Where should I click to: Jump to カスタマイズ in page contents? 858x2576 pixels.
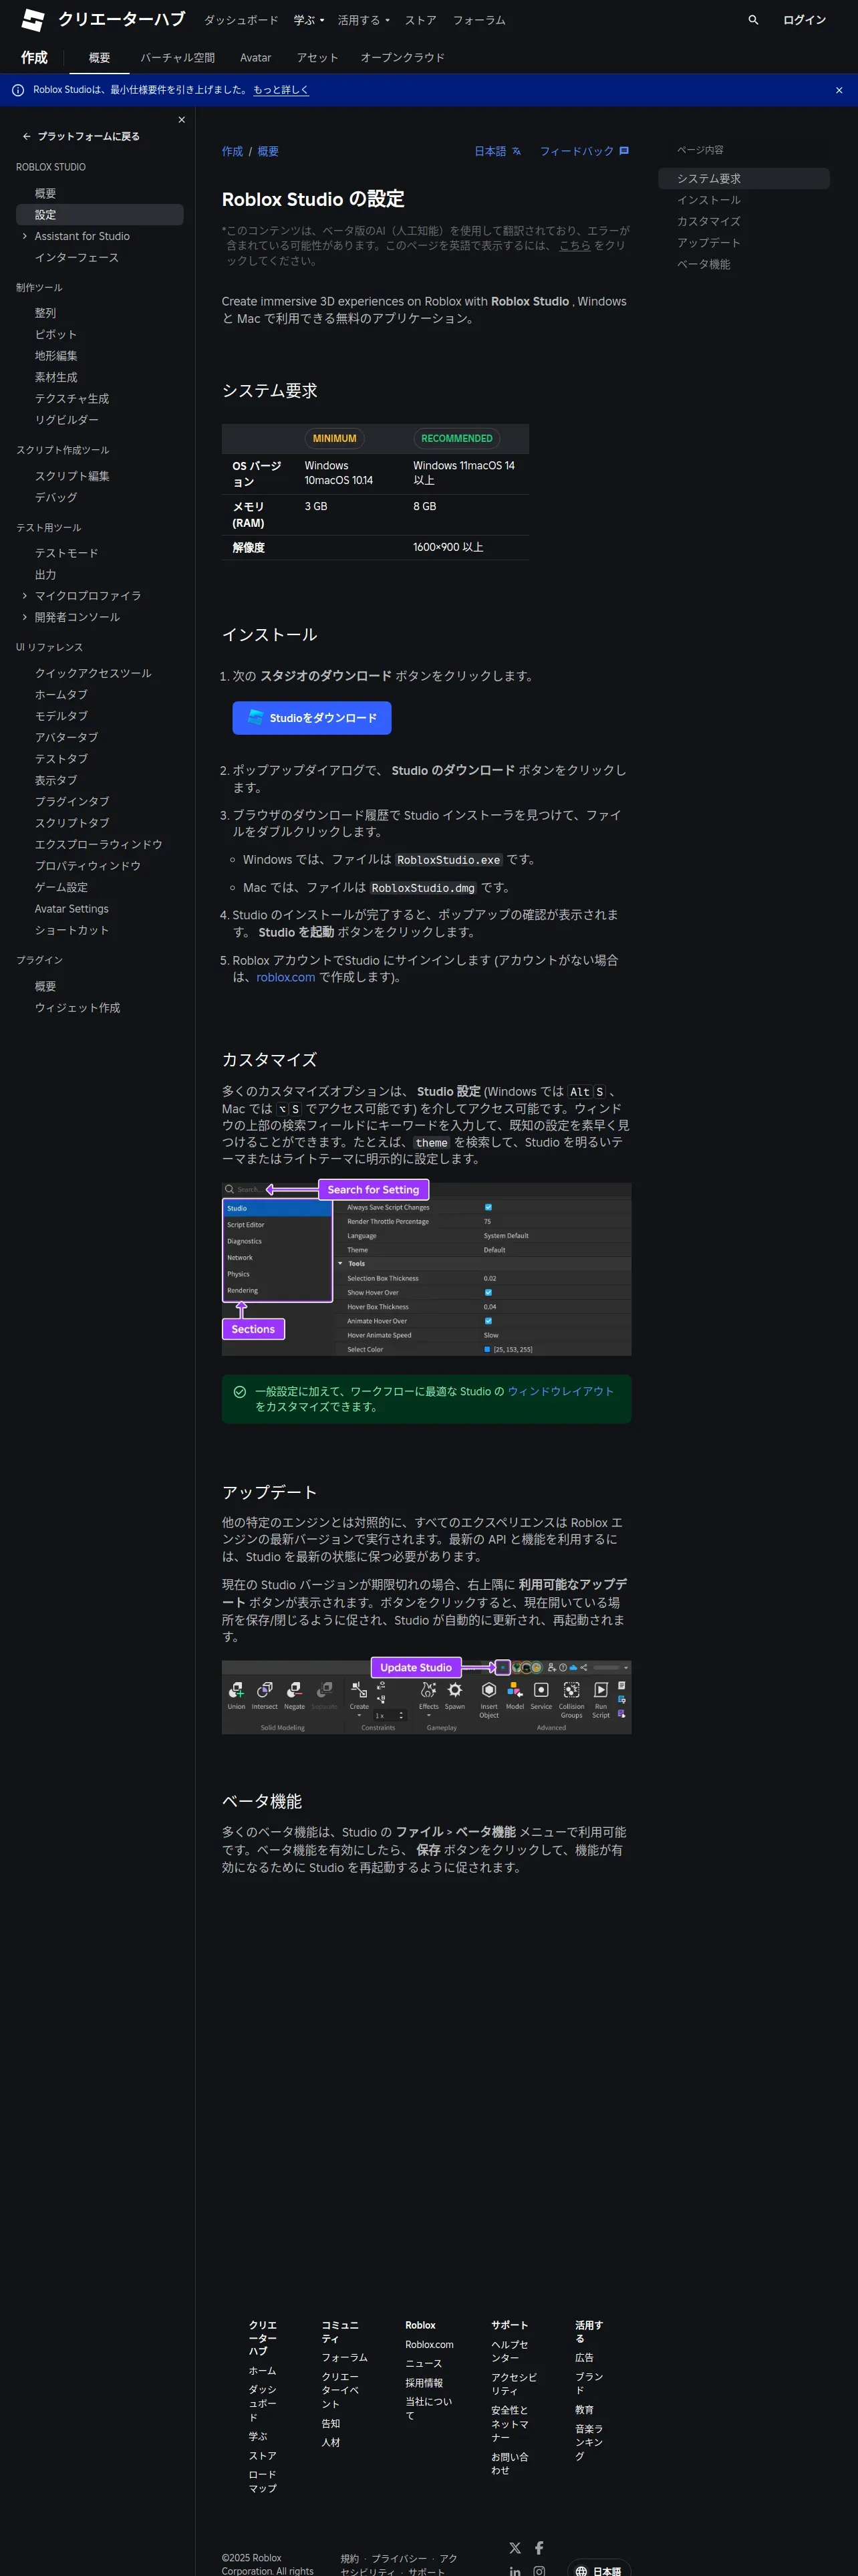coord(708,222)
